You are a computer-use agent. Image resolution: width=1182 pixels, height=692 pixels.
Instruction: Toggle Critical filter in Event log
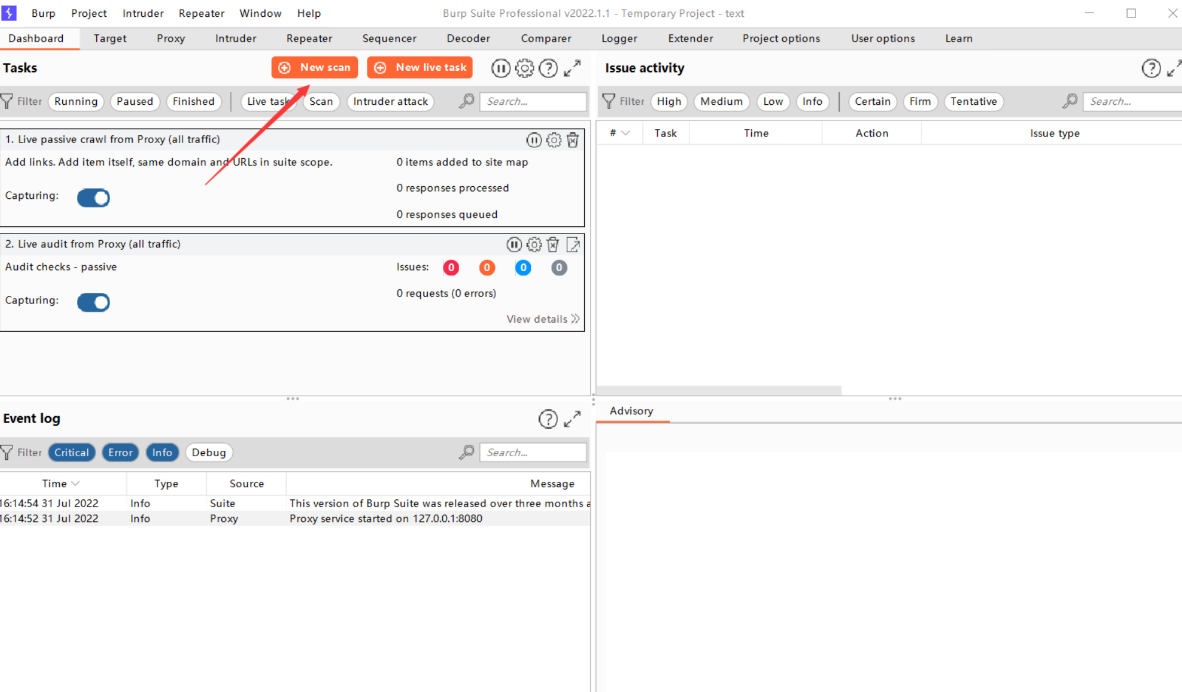pos(72,452)
